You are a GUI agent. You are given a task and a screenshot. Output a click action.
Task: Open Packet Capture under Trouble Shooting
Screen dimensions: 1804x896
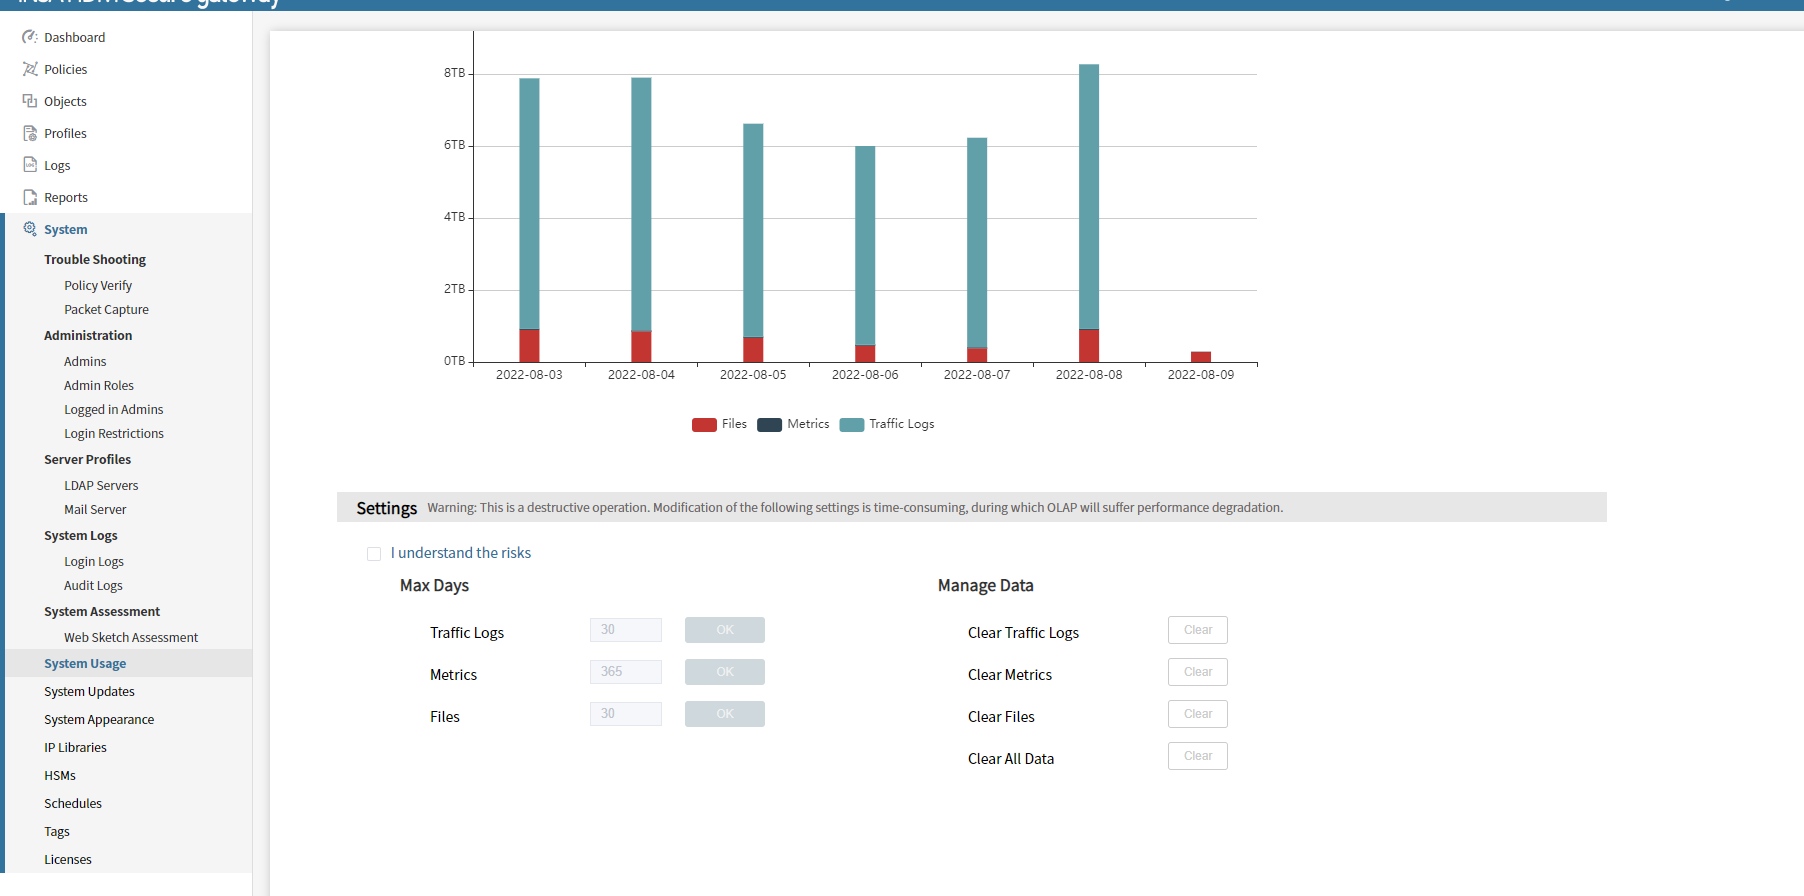tap(106, 310)
